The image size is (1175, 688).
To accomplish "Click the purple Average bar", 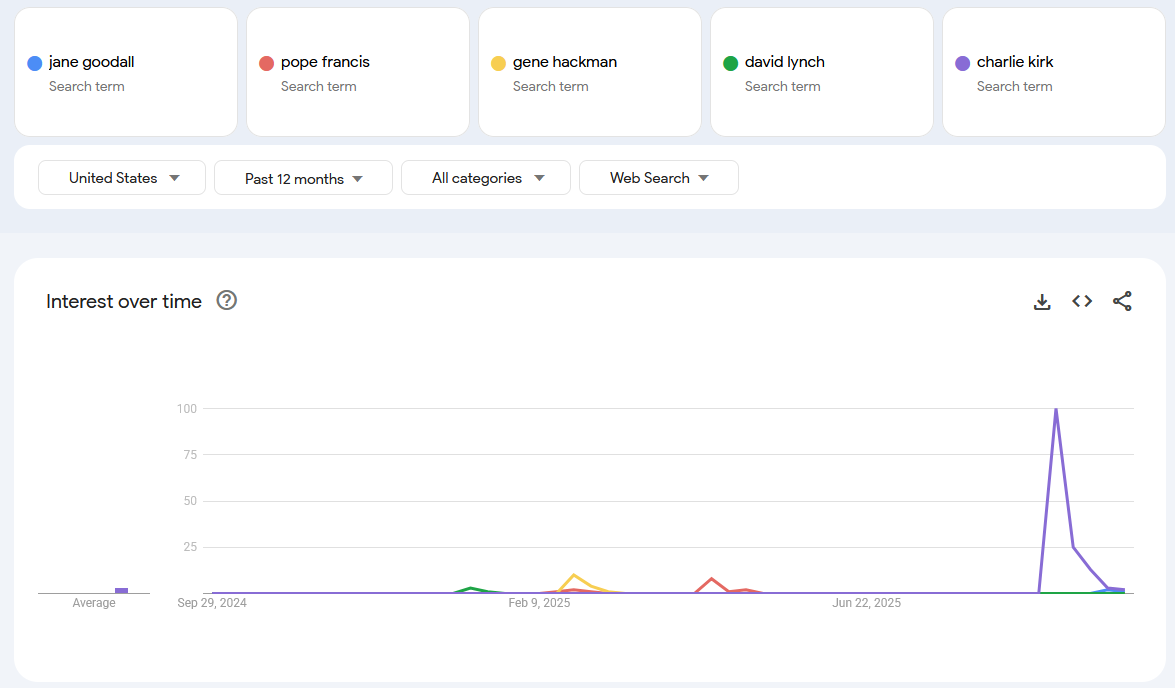I will (x=121, y=590).
